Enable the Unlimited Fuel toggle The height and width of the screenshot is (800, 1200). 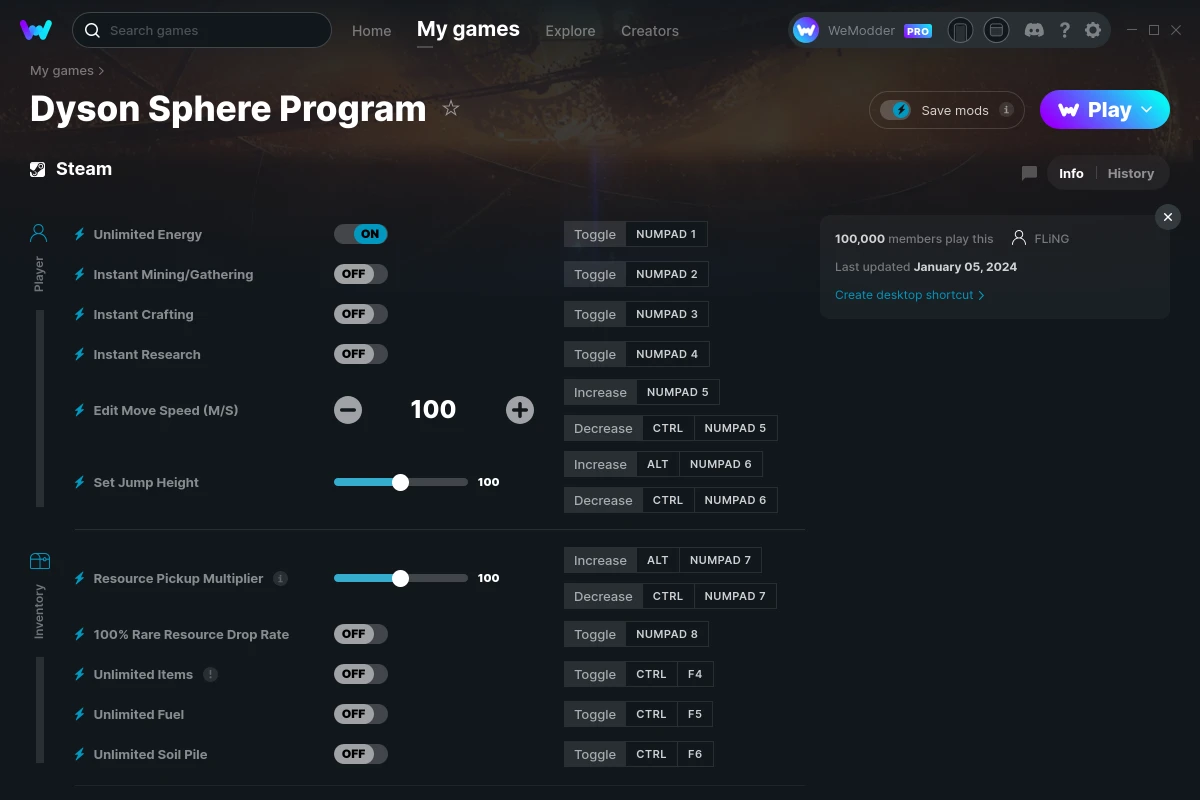click(360, 713)
